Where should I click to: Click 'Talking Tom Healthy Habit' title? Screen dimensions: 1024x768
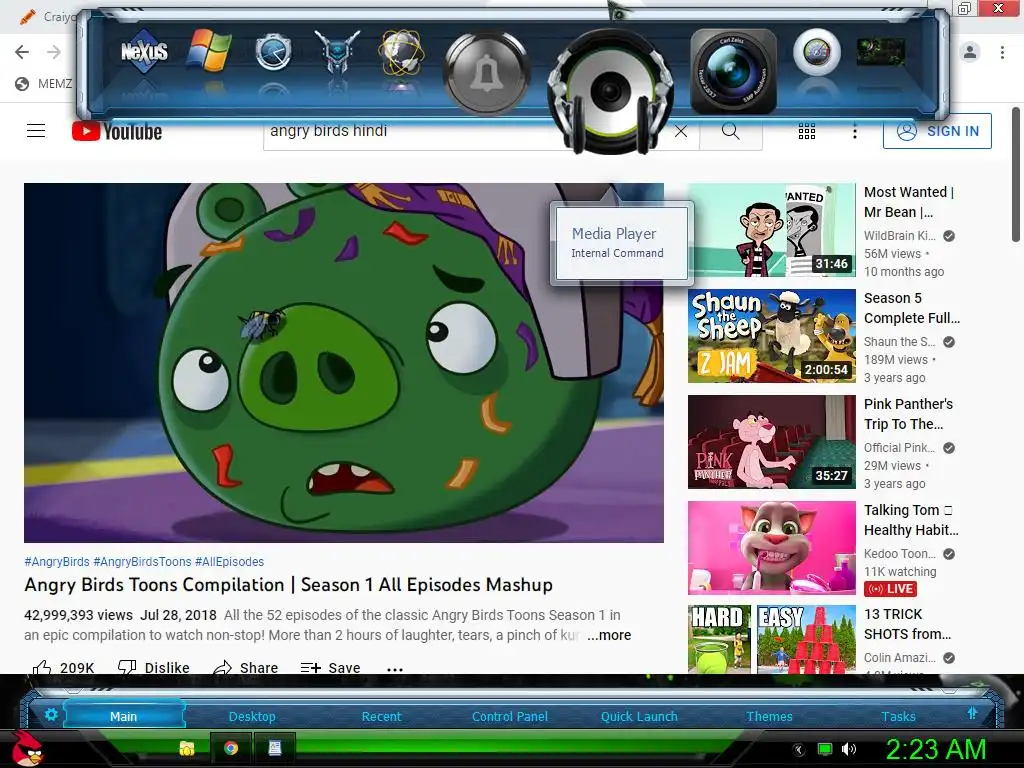click(x=911, y=520)
